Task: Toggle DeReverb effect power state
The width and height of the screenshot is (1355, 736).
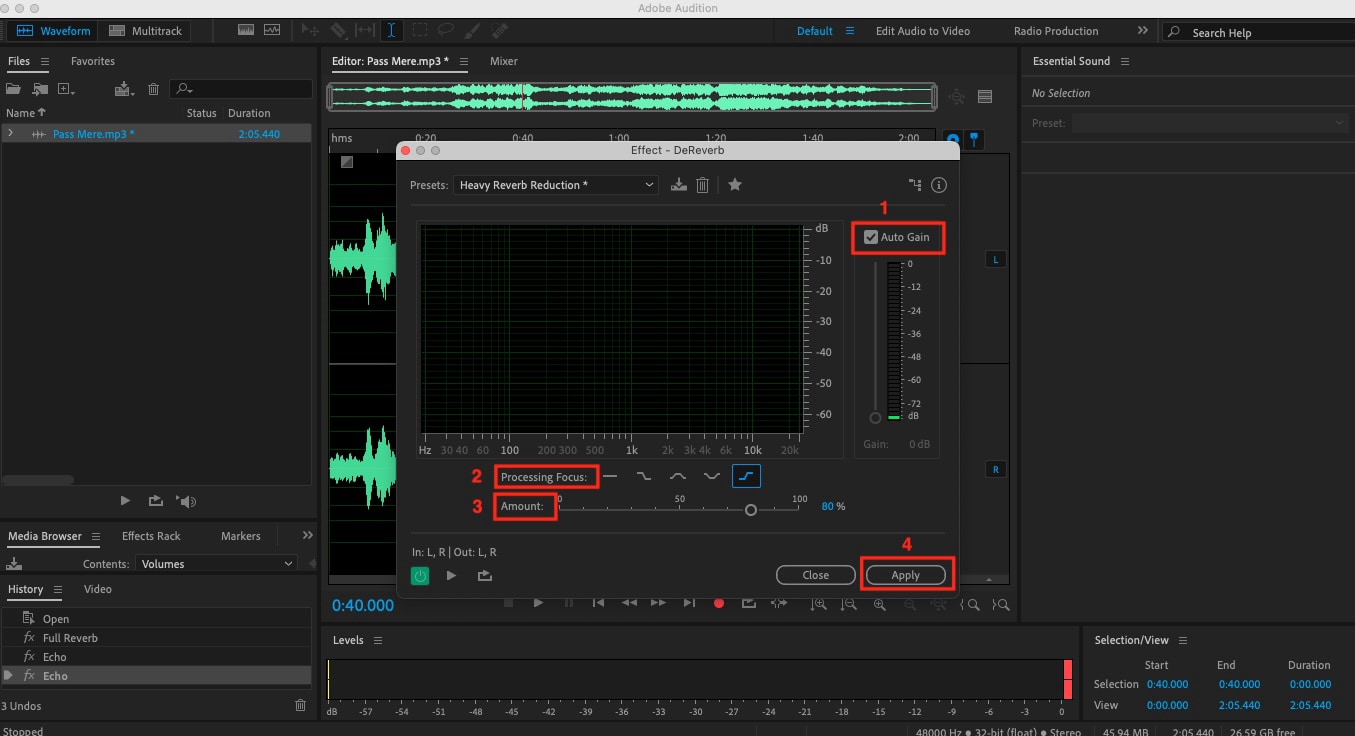Action: [420, 576]
